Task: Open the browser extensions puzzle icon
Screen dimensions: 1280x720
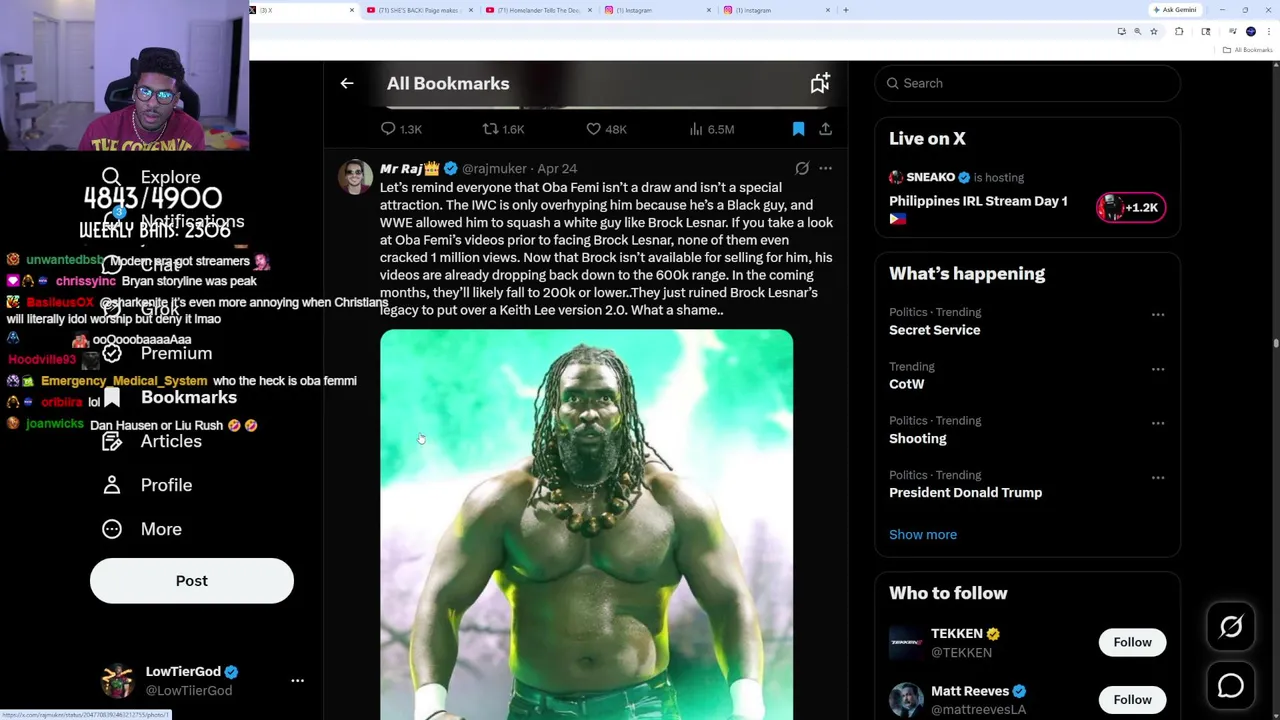Action: [1179, 32]
